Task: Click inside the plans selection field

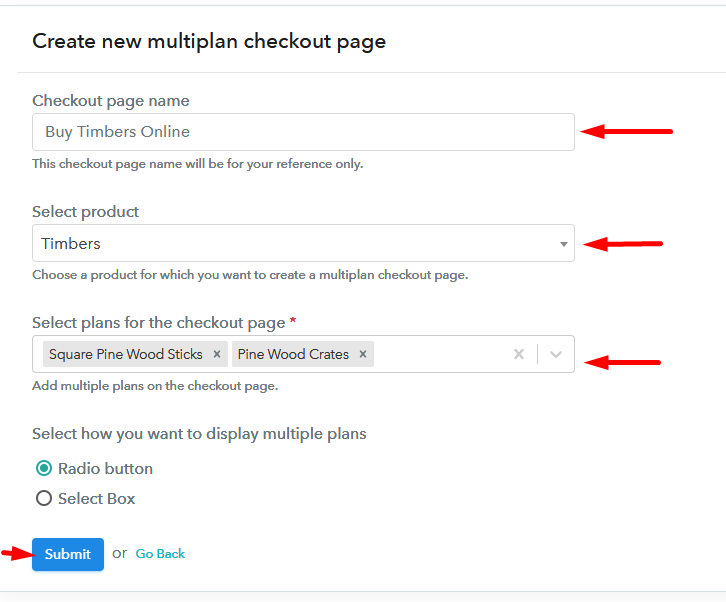Action: (x=303, y=354)
